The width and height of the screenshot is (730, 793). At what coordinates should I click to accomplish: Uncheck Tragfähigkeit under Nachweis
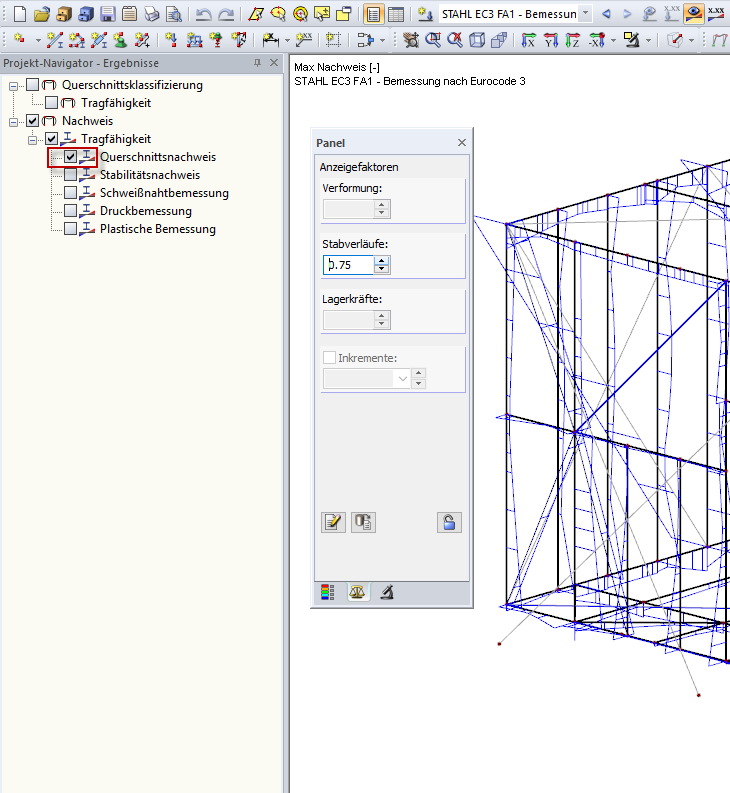click(x=51, y=139)
